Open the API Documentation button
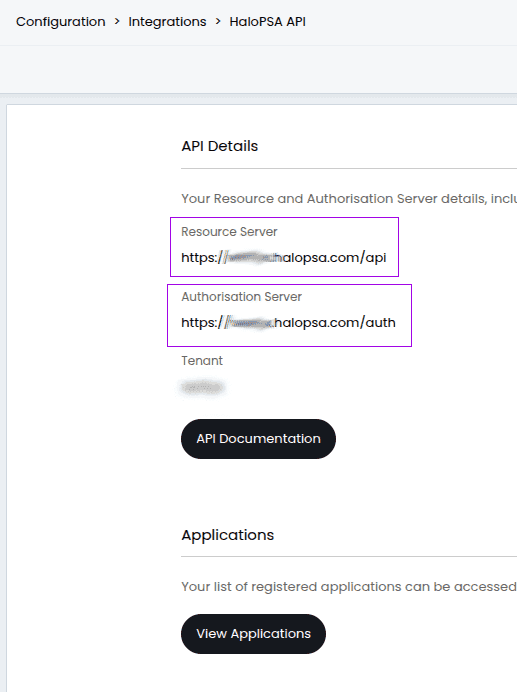Viewport: 517px width, 692px height. point(258,439)
